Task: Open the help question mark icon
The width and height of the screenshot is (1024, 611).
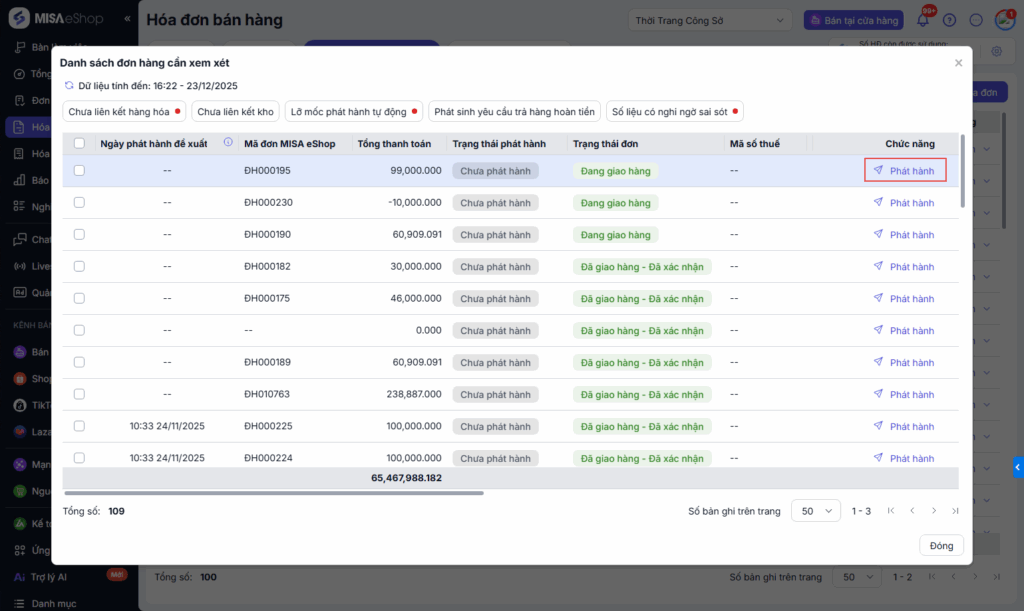Action: pos(949,20)
